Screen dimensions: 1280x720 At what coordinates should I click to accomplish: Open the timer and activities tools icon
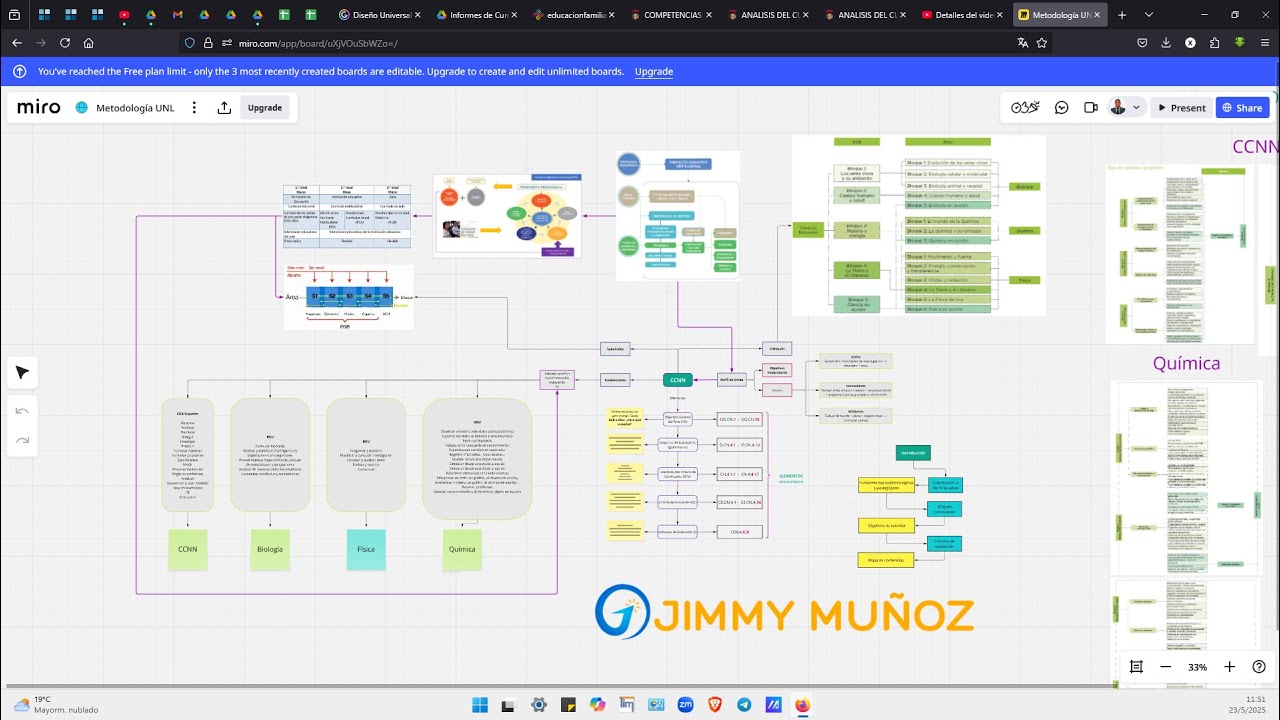[x=1025, y=108]
